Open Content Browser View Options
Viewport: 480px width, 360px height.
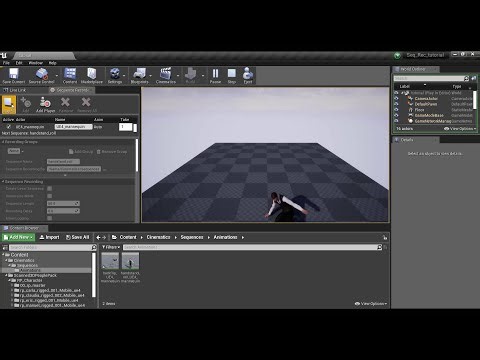[371, 304]
